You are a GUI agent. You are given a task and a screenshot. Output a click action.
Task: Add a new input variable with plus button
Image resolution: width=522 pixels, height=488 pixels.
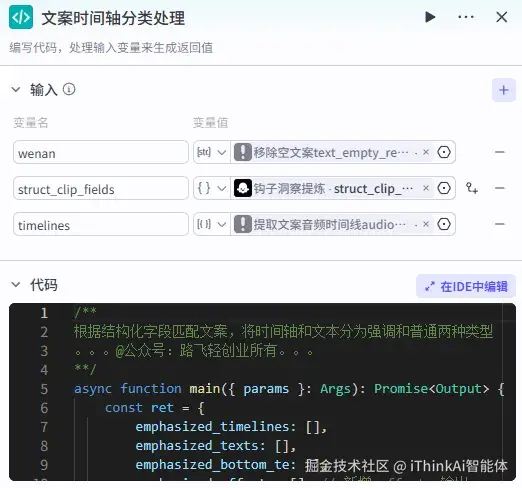tap(504, 90)
